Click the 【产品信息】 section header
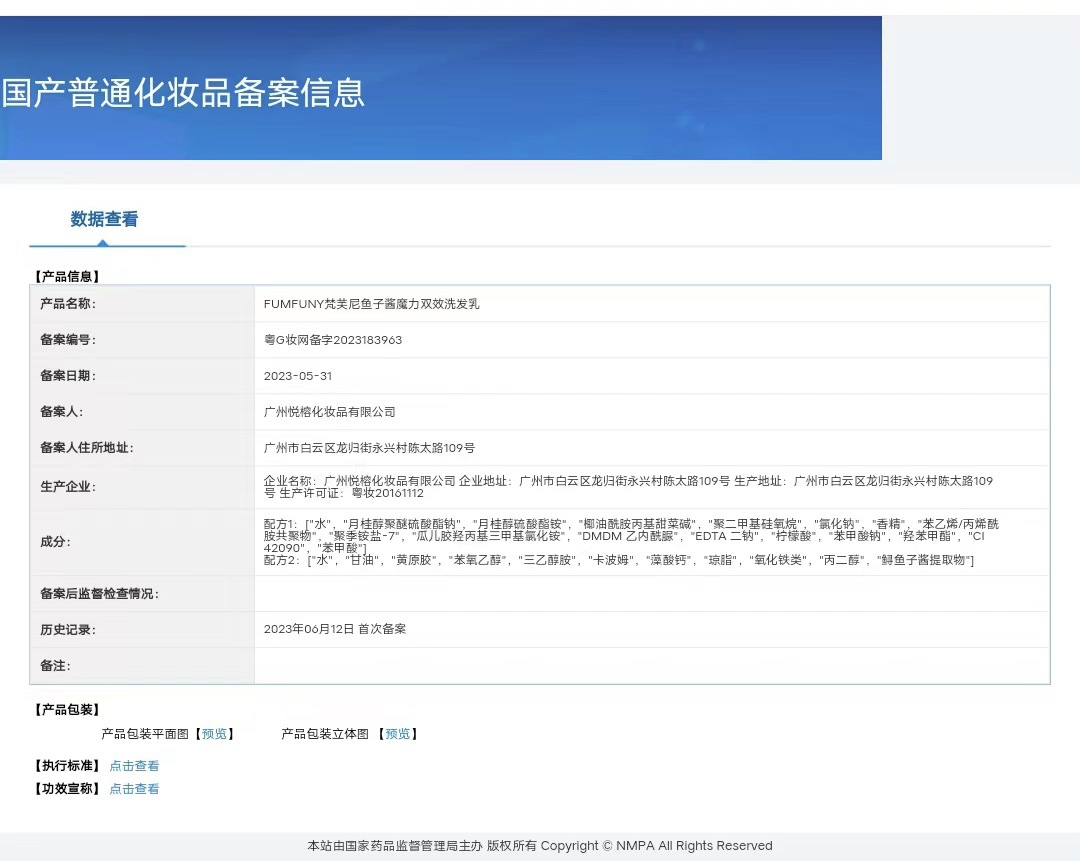1080x861 pixels. coord(67,276)
